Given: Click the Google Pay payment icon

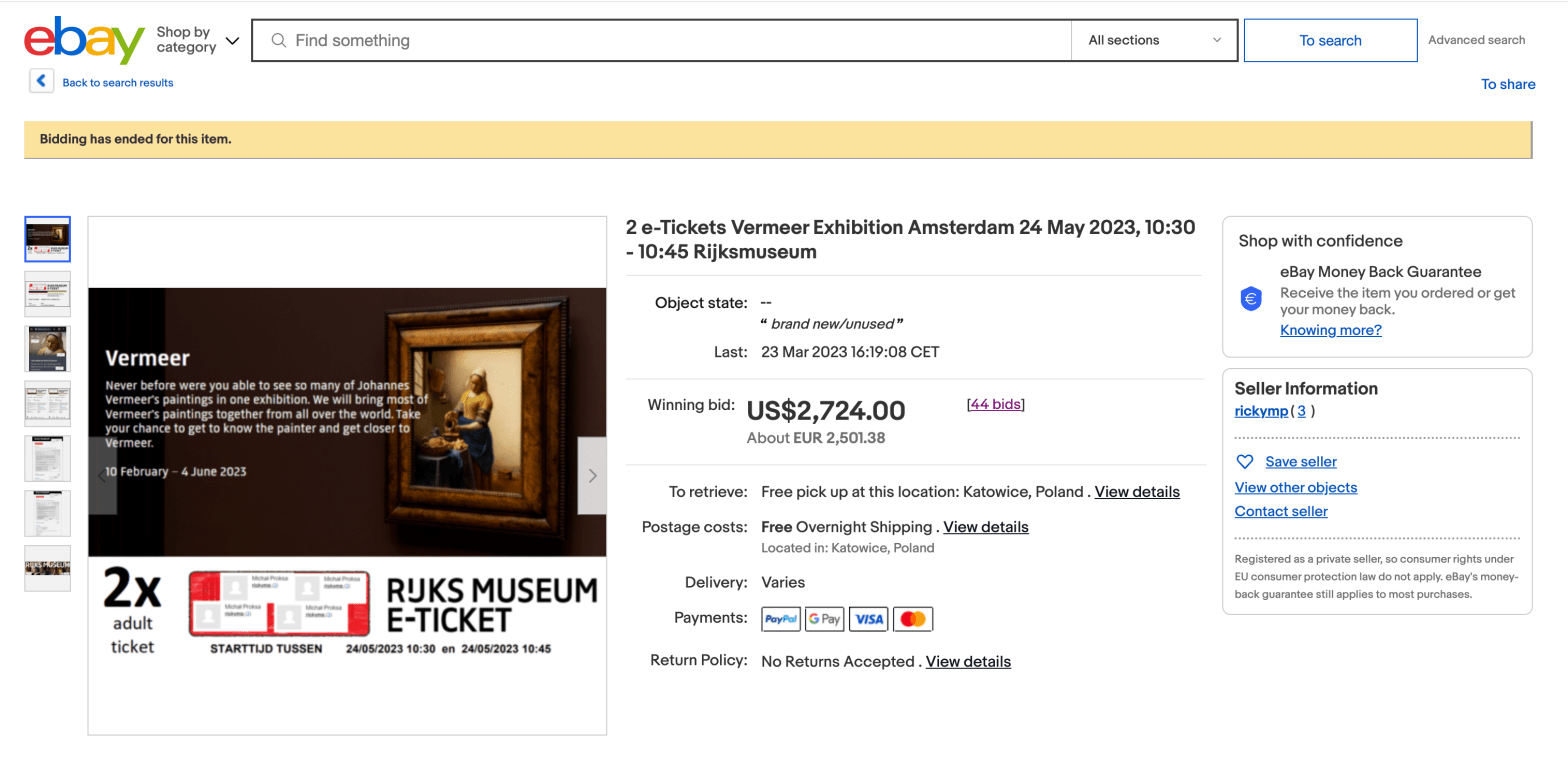Looking at the screenshot, I should point(824,619).
